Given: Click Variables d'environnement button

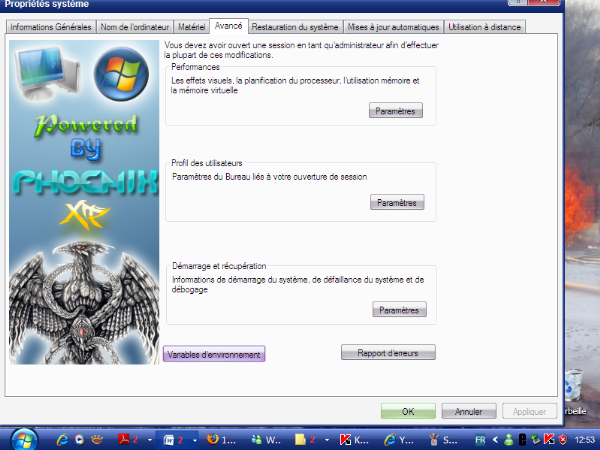Looking at the screenshot, I should (214, 354).
